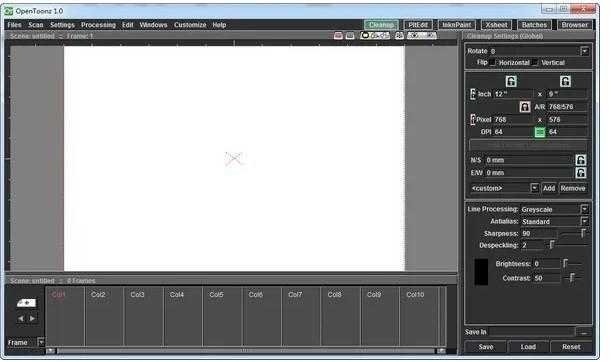
Task: Open the Help menu
Action: [219, 25]
